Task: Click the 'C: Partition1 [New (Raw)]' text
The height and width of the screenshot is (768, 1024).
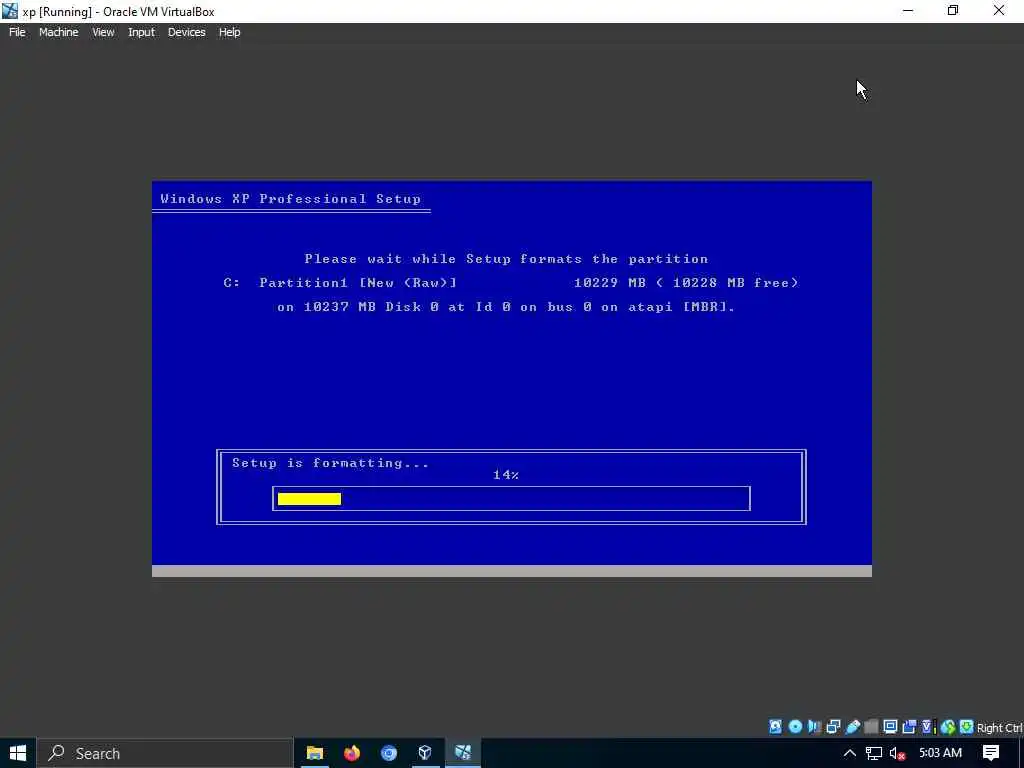Action: (340, 283)
